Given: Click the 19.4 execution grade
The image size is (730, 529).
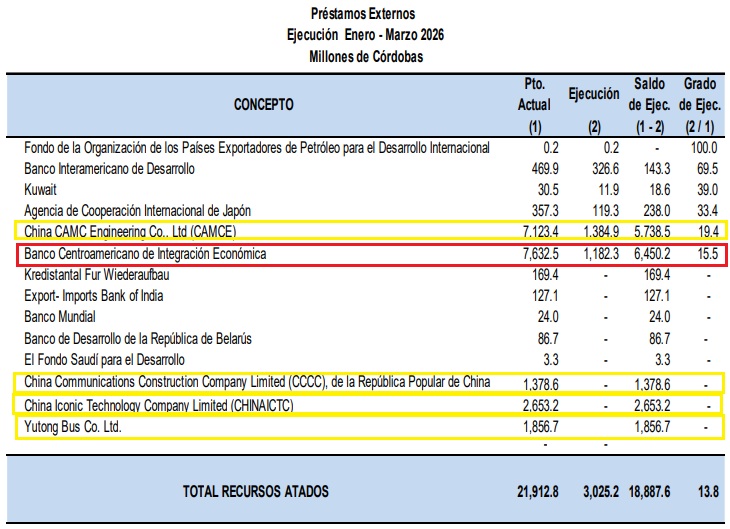Looking at the screenshot, I should pyautogui.click(x=708, y=231).
